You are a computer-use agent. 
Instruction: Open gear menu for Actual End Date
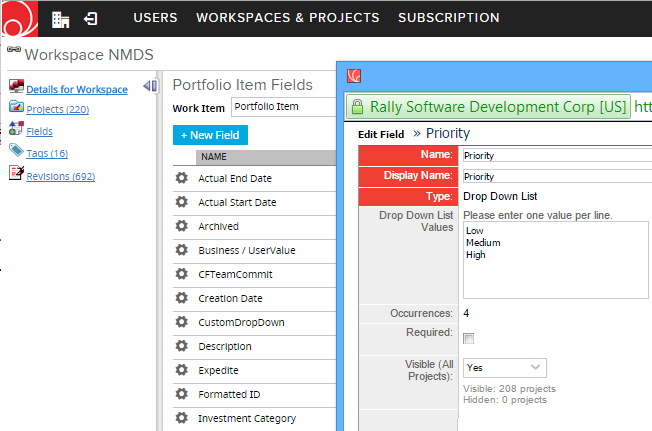(181, 178)
